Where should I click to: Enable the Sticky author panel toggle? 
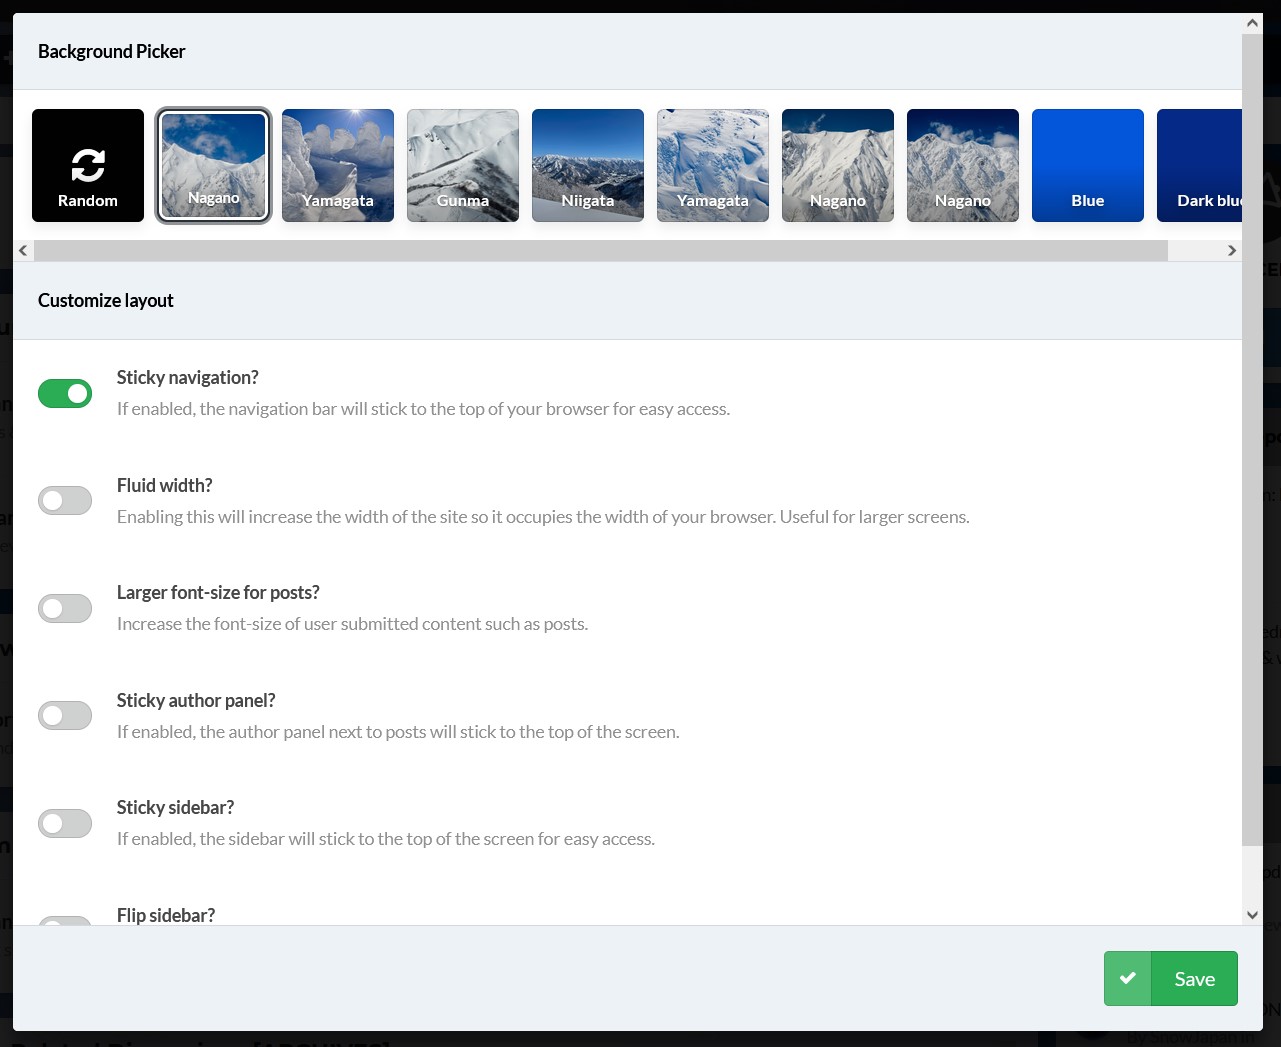point(65,715)
